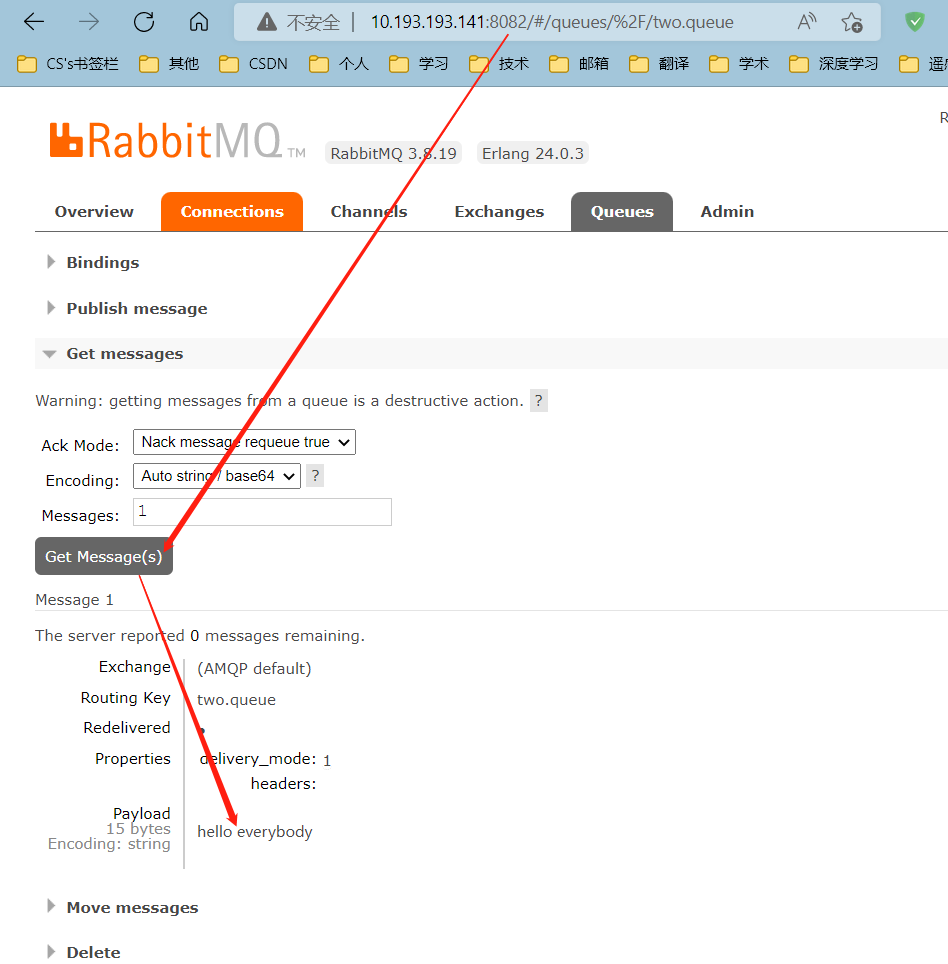Open the read aloud icon in address bar
The height and width of the screenshot is (964, 948).
tap(807, 22)
